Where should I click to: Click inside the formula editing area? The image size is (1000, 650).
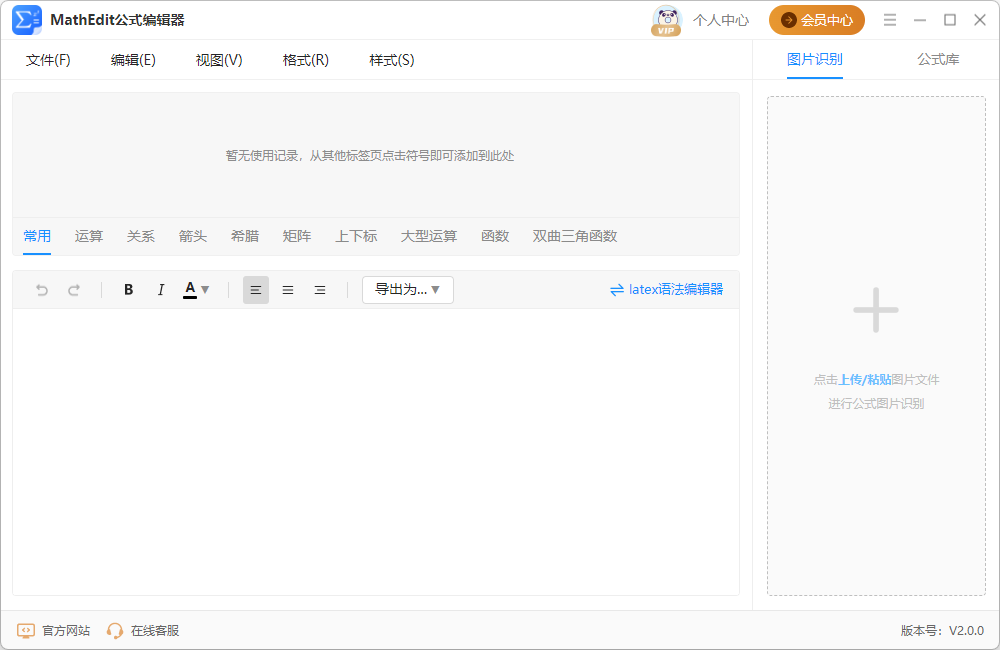pyautogui.click(x=376, y=452)
